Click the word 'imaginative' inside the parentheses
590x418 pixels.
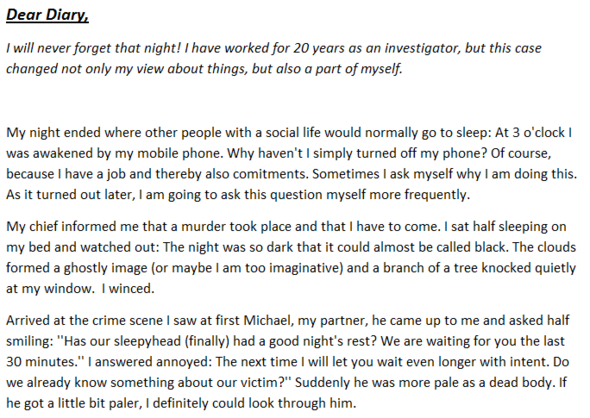pos(304,268)
